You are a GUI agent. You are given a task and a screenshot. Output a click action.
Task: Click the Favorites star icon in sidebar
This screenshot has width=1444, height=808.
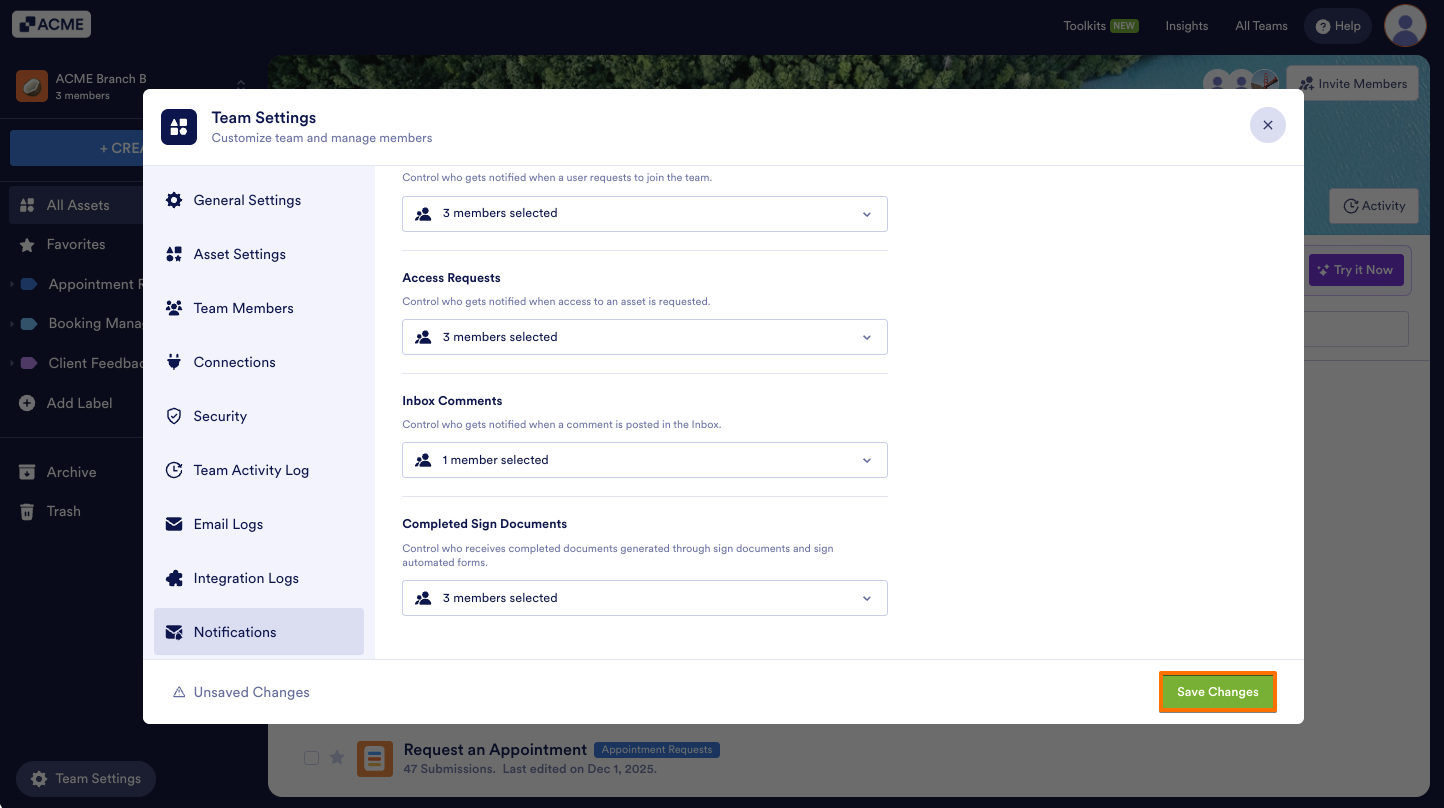pos(27,244)
